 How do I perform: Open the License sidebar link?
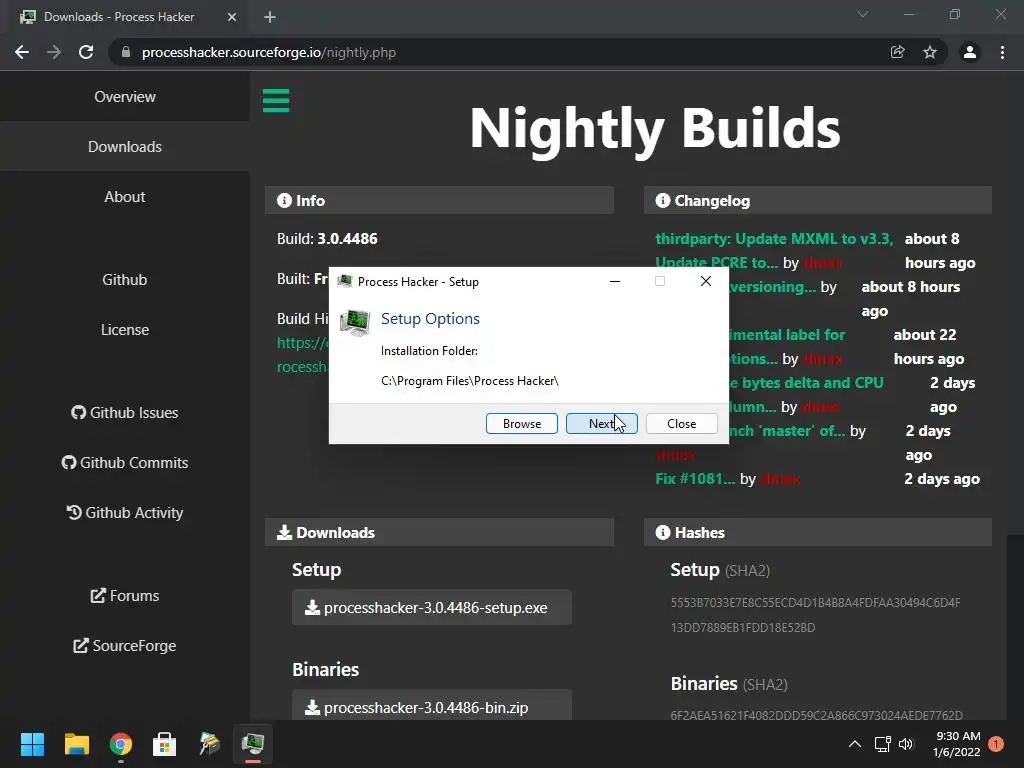(x=125, y=330)
